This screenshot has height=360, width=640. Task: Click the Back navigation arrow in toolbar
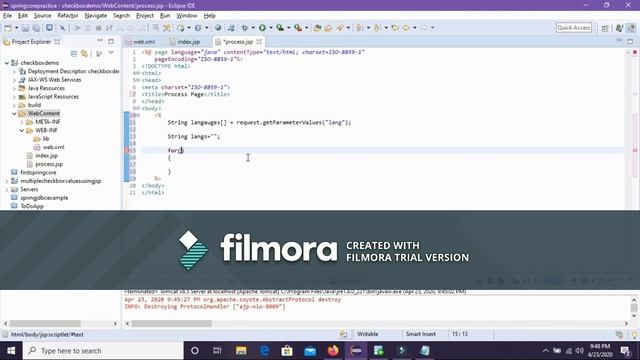tap(406, 28)
